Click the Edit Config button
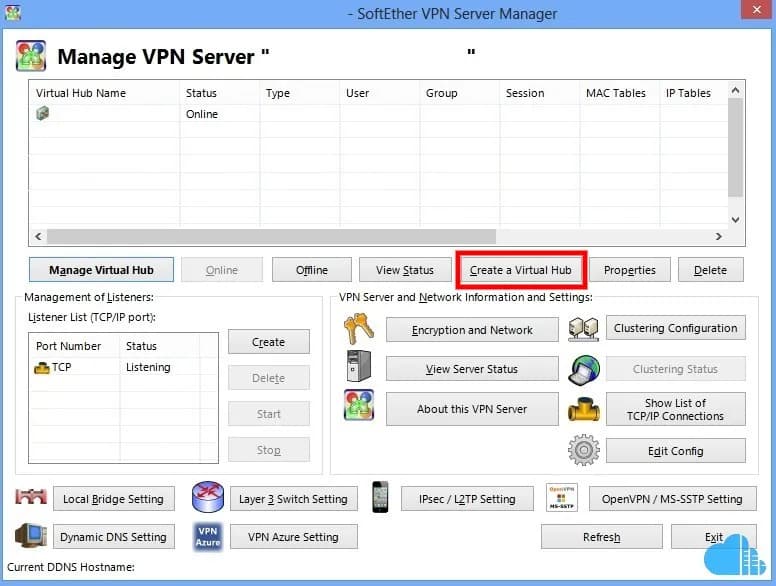 676,450
